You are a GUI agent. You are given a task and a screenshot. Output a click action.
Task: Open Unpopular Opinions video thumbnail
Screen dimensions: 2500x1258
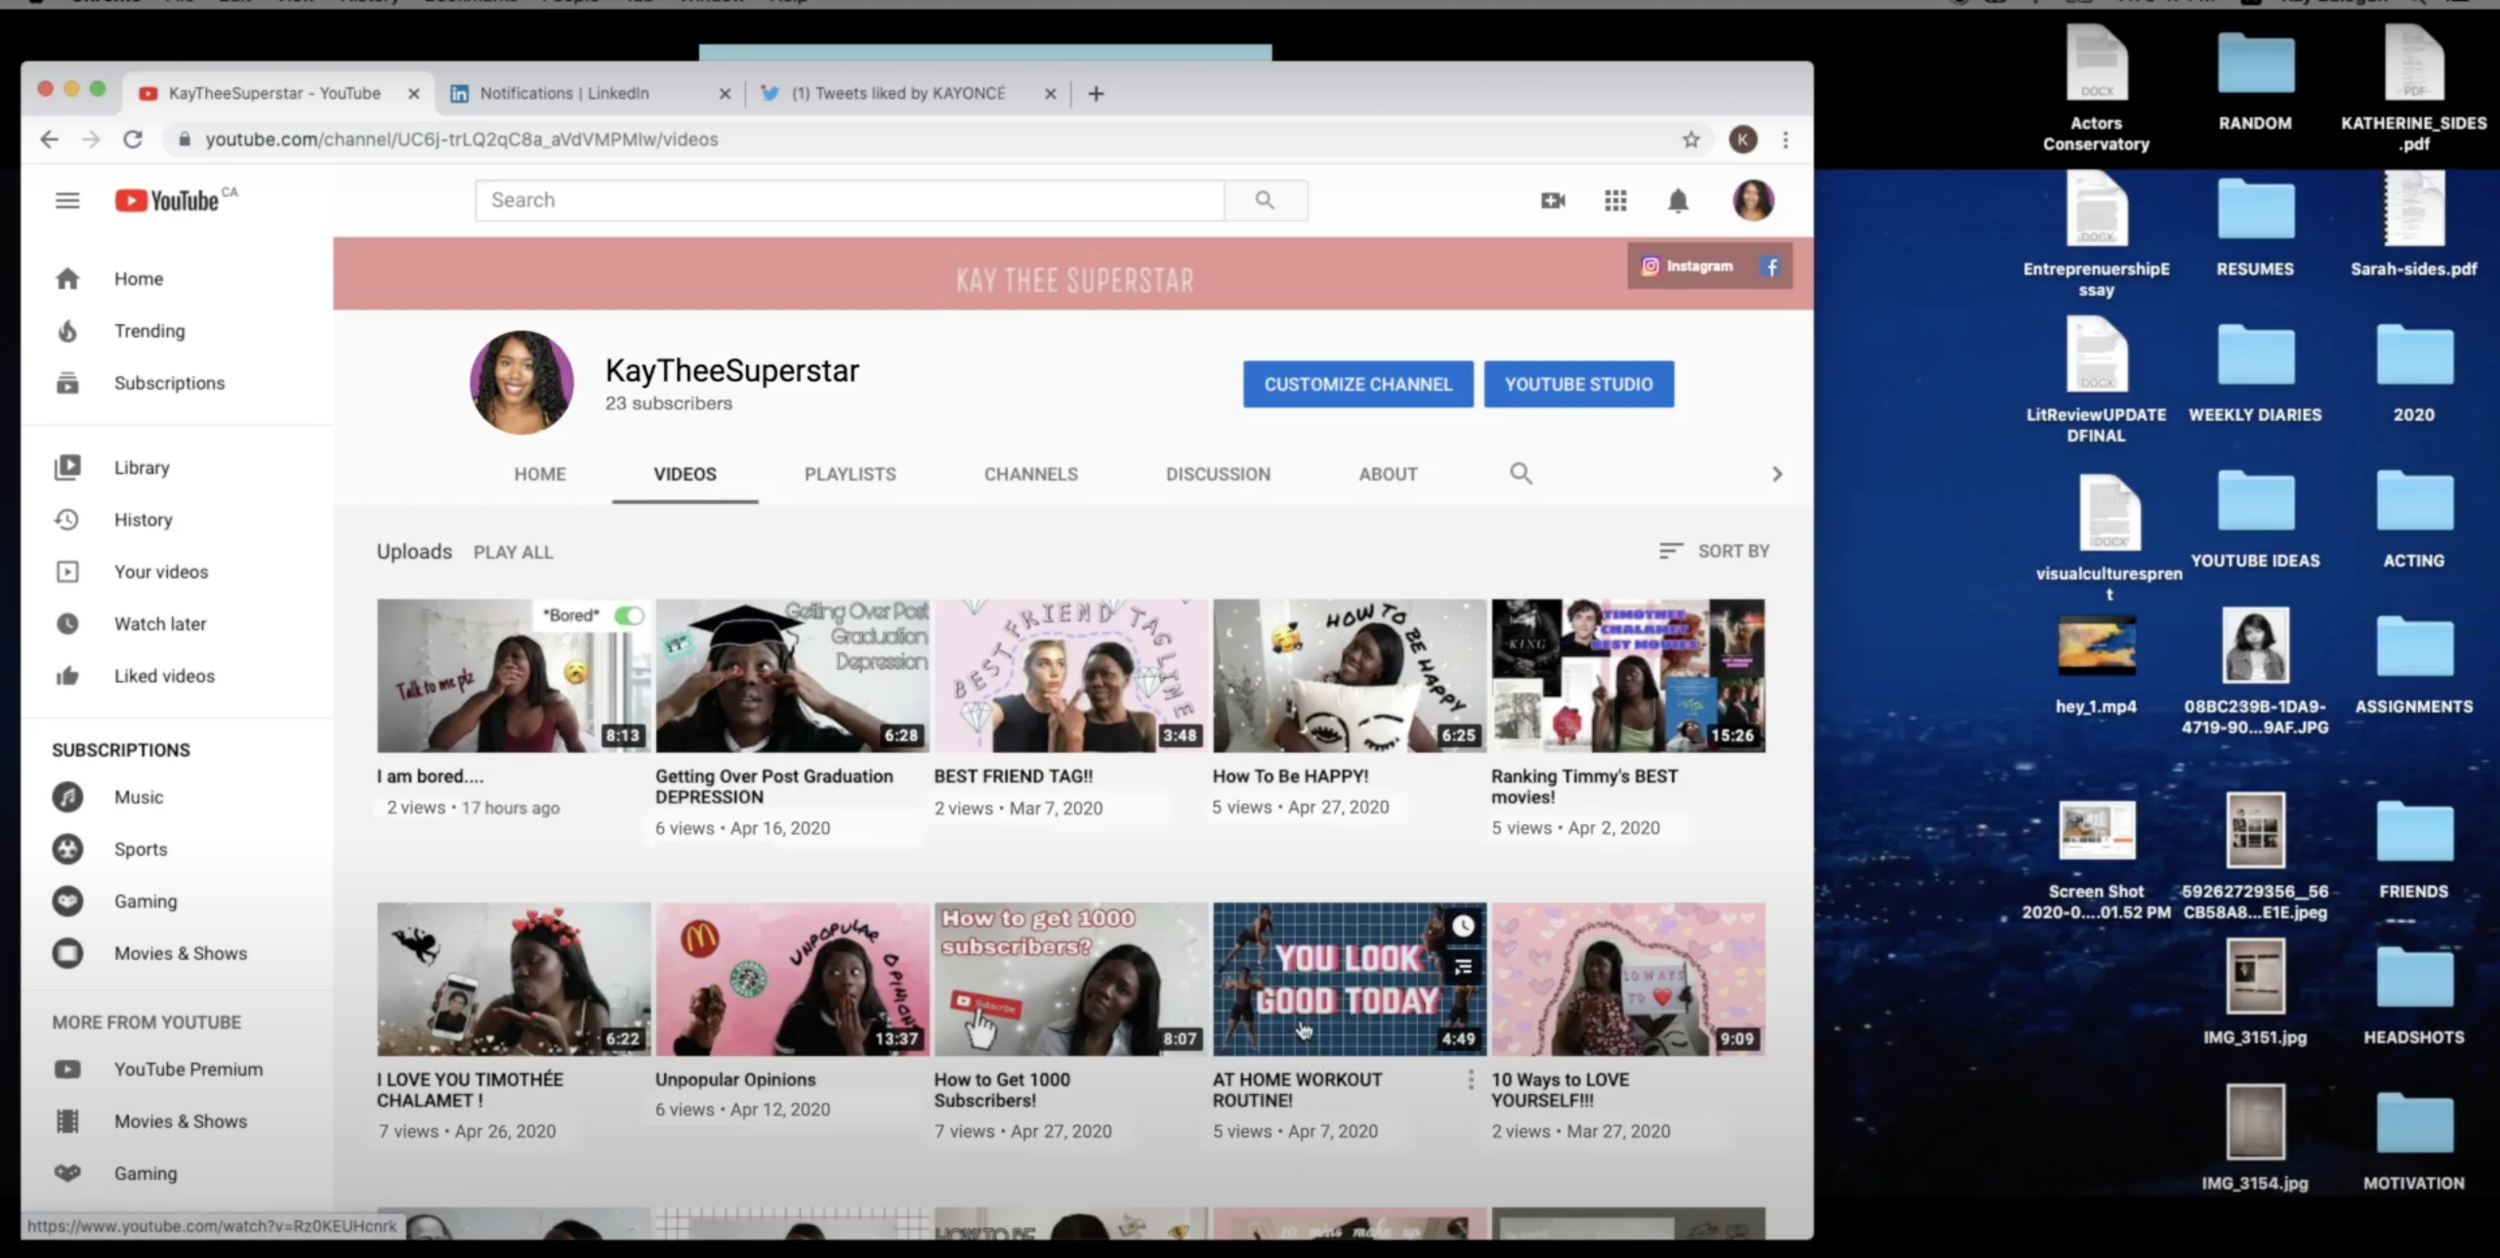792,980
